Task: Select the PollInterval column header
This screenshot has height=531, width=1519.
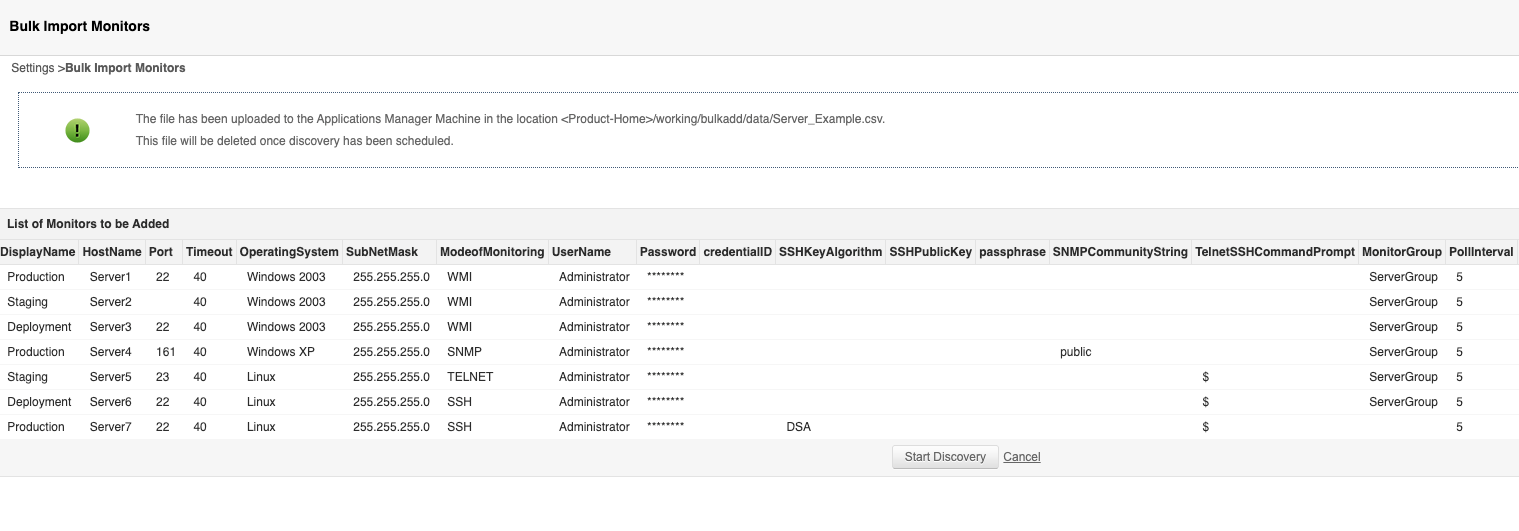Action: (1481, 252)
